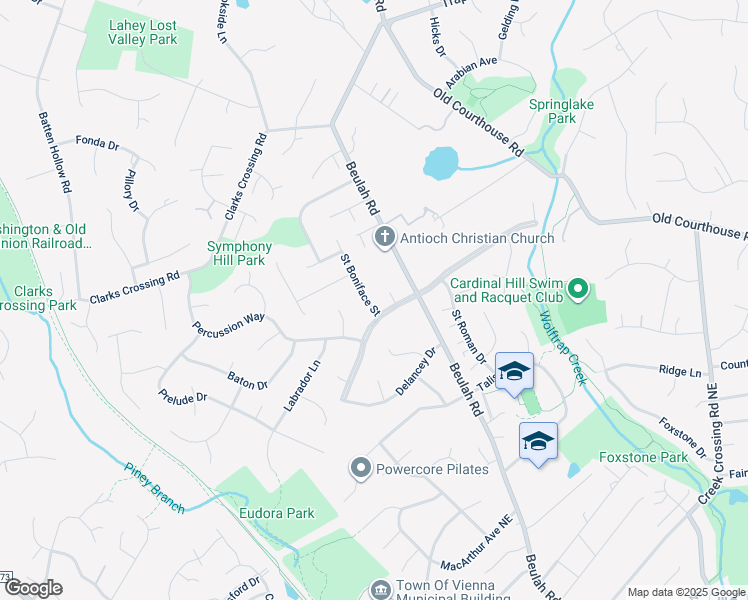Click the upper school graduation cap marker
748x600 pixels.
[514, 374]
